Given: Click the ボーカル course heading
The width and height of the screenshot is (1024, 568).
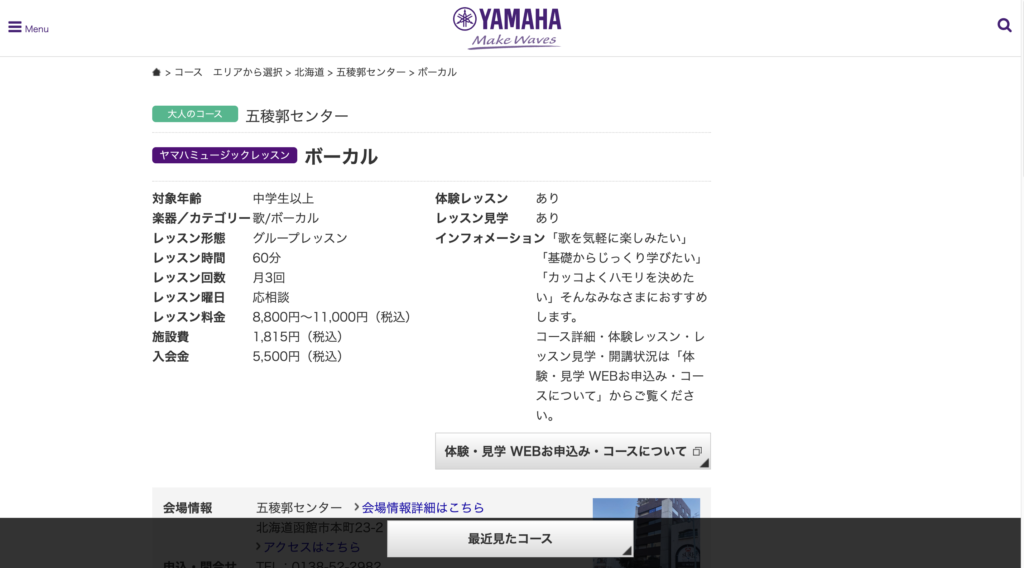Looking at the screenshot, I should pos(341,157).
